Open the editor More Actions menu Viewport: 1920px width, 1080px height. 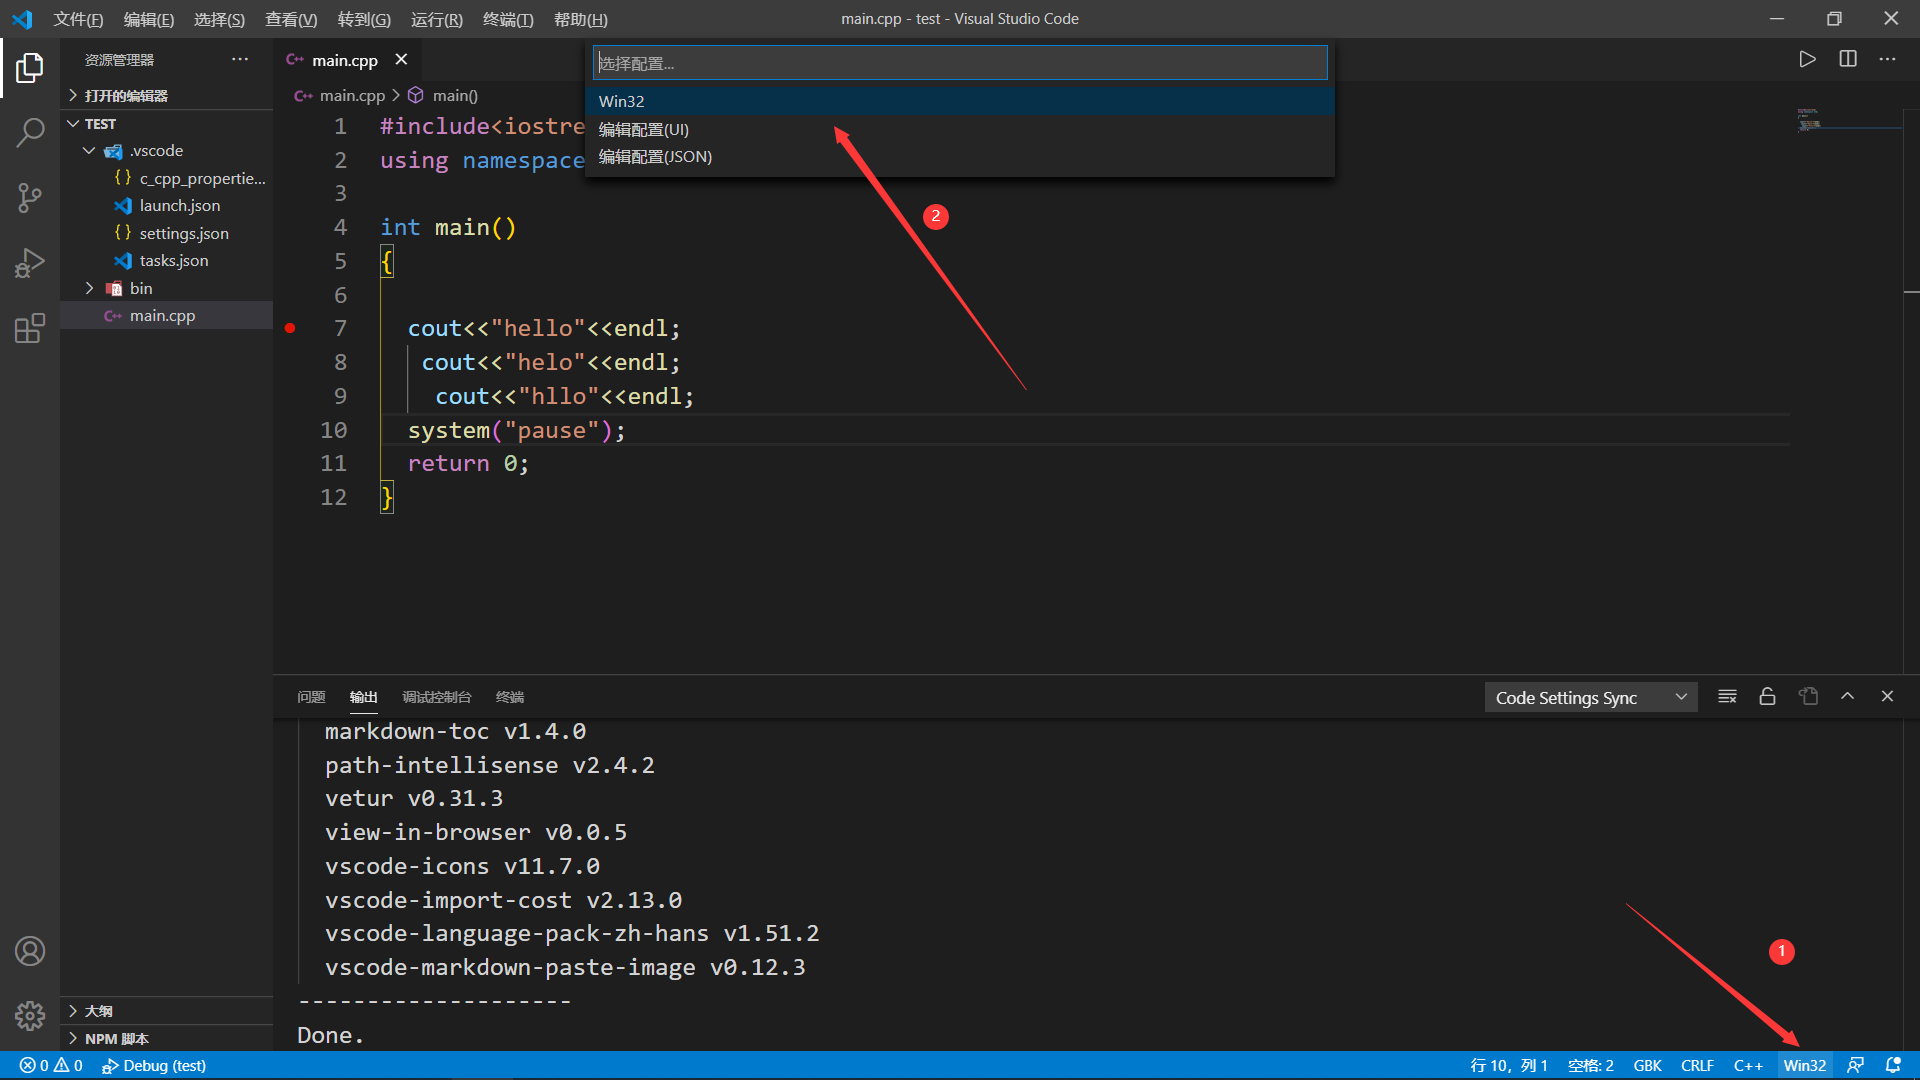coord(1887,59)
